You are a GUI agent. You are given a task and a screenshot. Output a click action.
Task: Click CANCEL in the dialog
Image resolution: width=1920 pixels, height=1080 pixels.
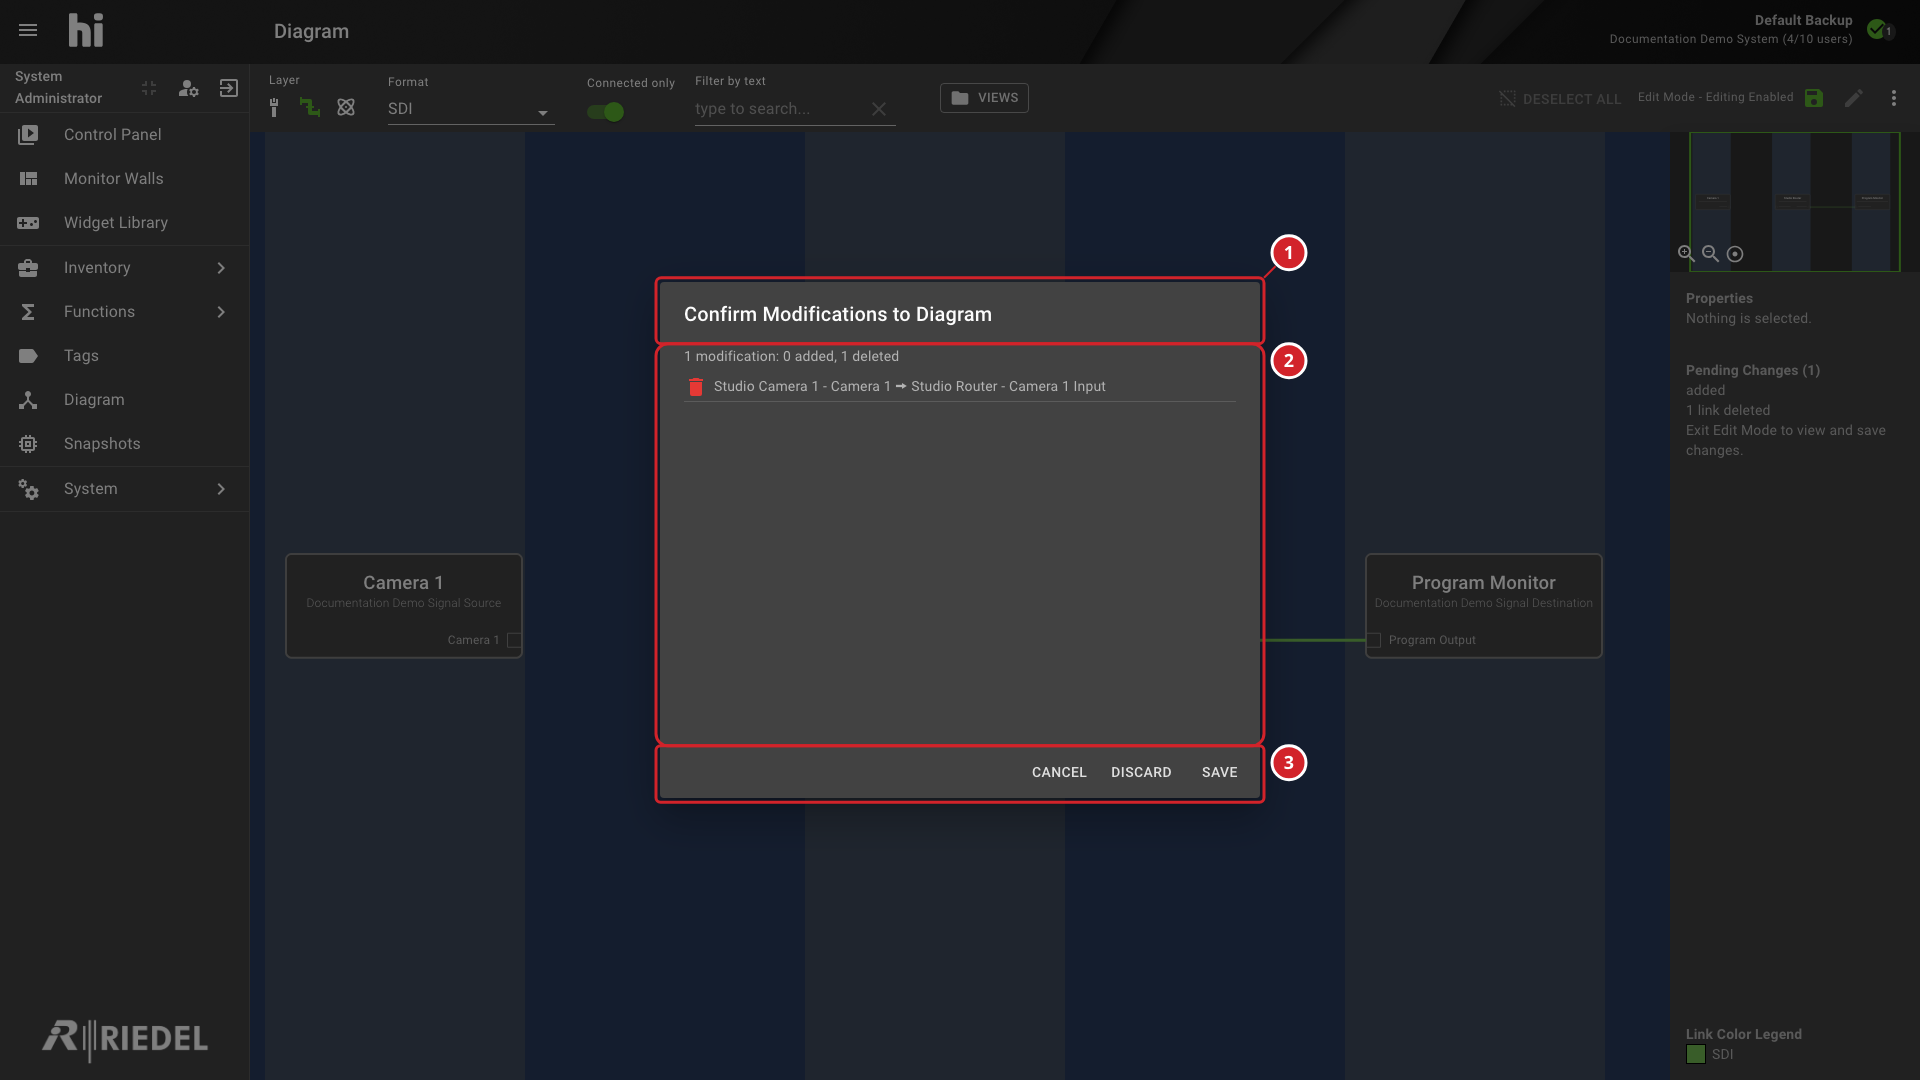1059,773
